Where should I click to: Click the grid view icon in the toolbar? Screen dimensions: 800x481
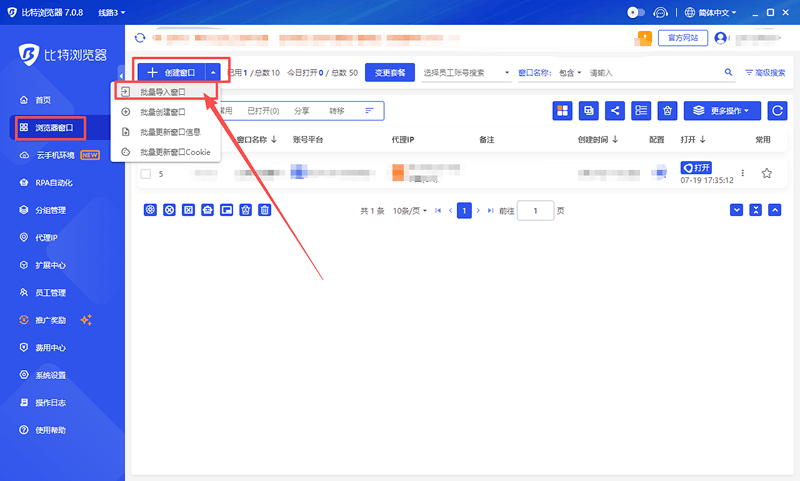pos(563,111)
